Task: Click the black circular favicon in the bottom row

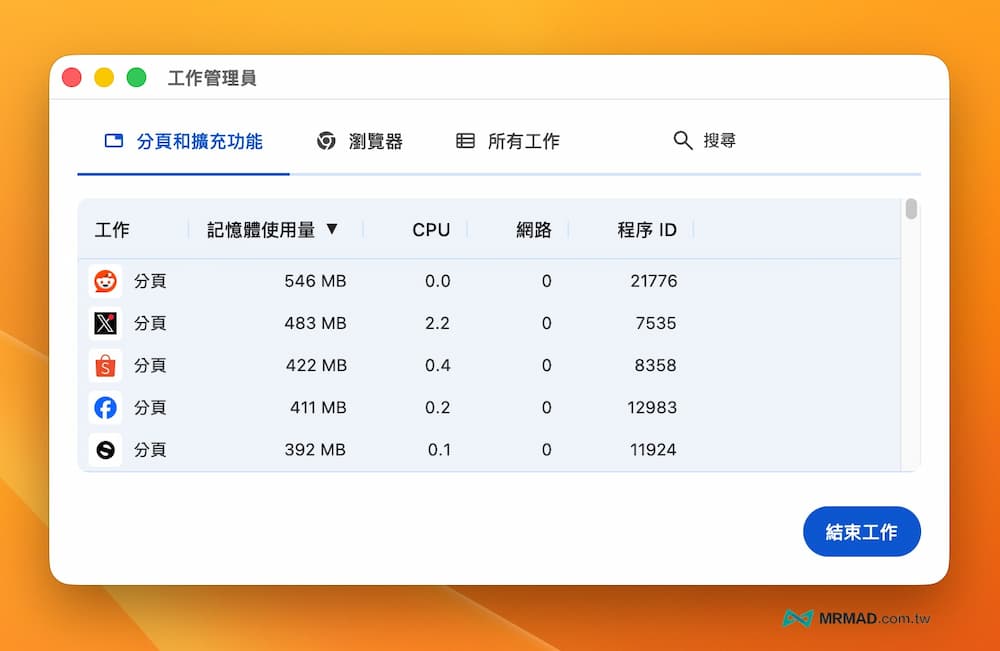Action: (x=105, y=449)
